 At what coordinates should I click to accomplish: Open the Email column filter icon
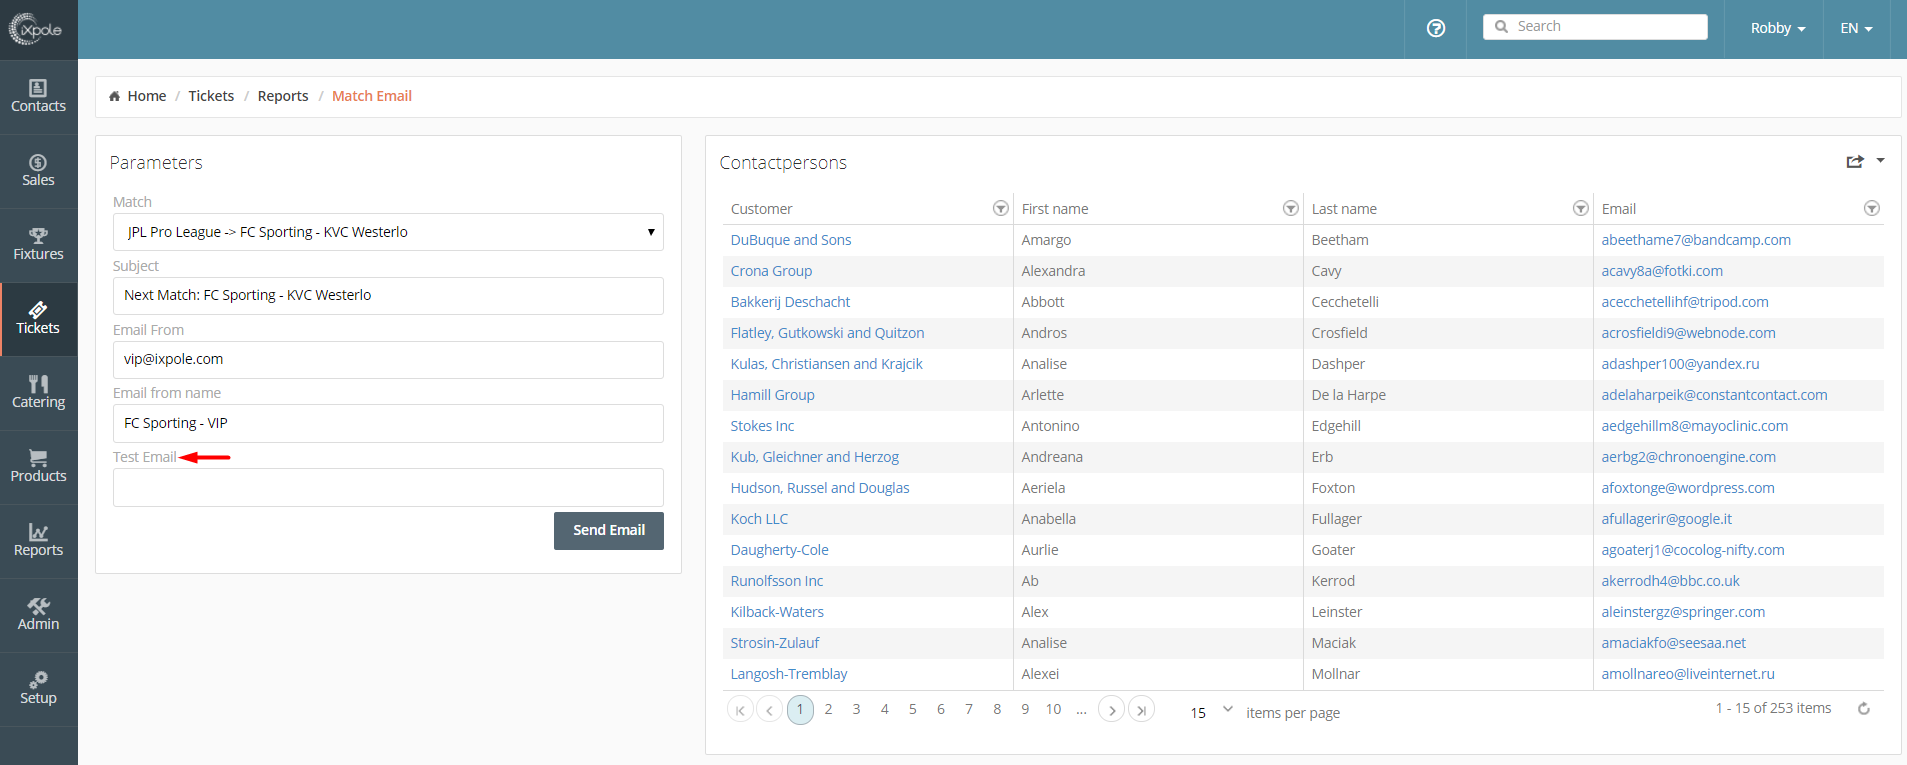click(x=1871, y=208)
